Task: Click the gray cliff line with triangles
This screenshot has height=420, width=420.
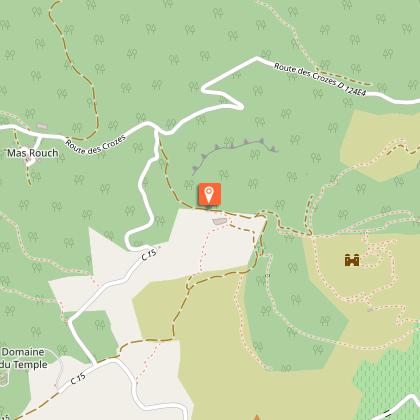Action: [x=234, y=153]
